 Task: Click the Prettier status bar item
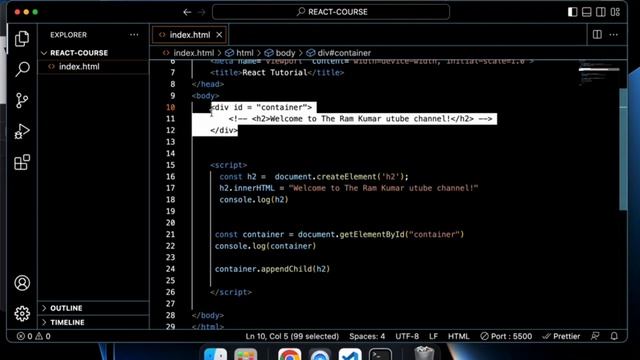561,336
